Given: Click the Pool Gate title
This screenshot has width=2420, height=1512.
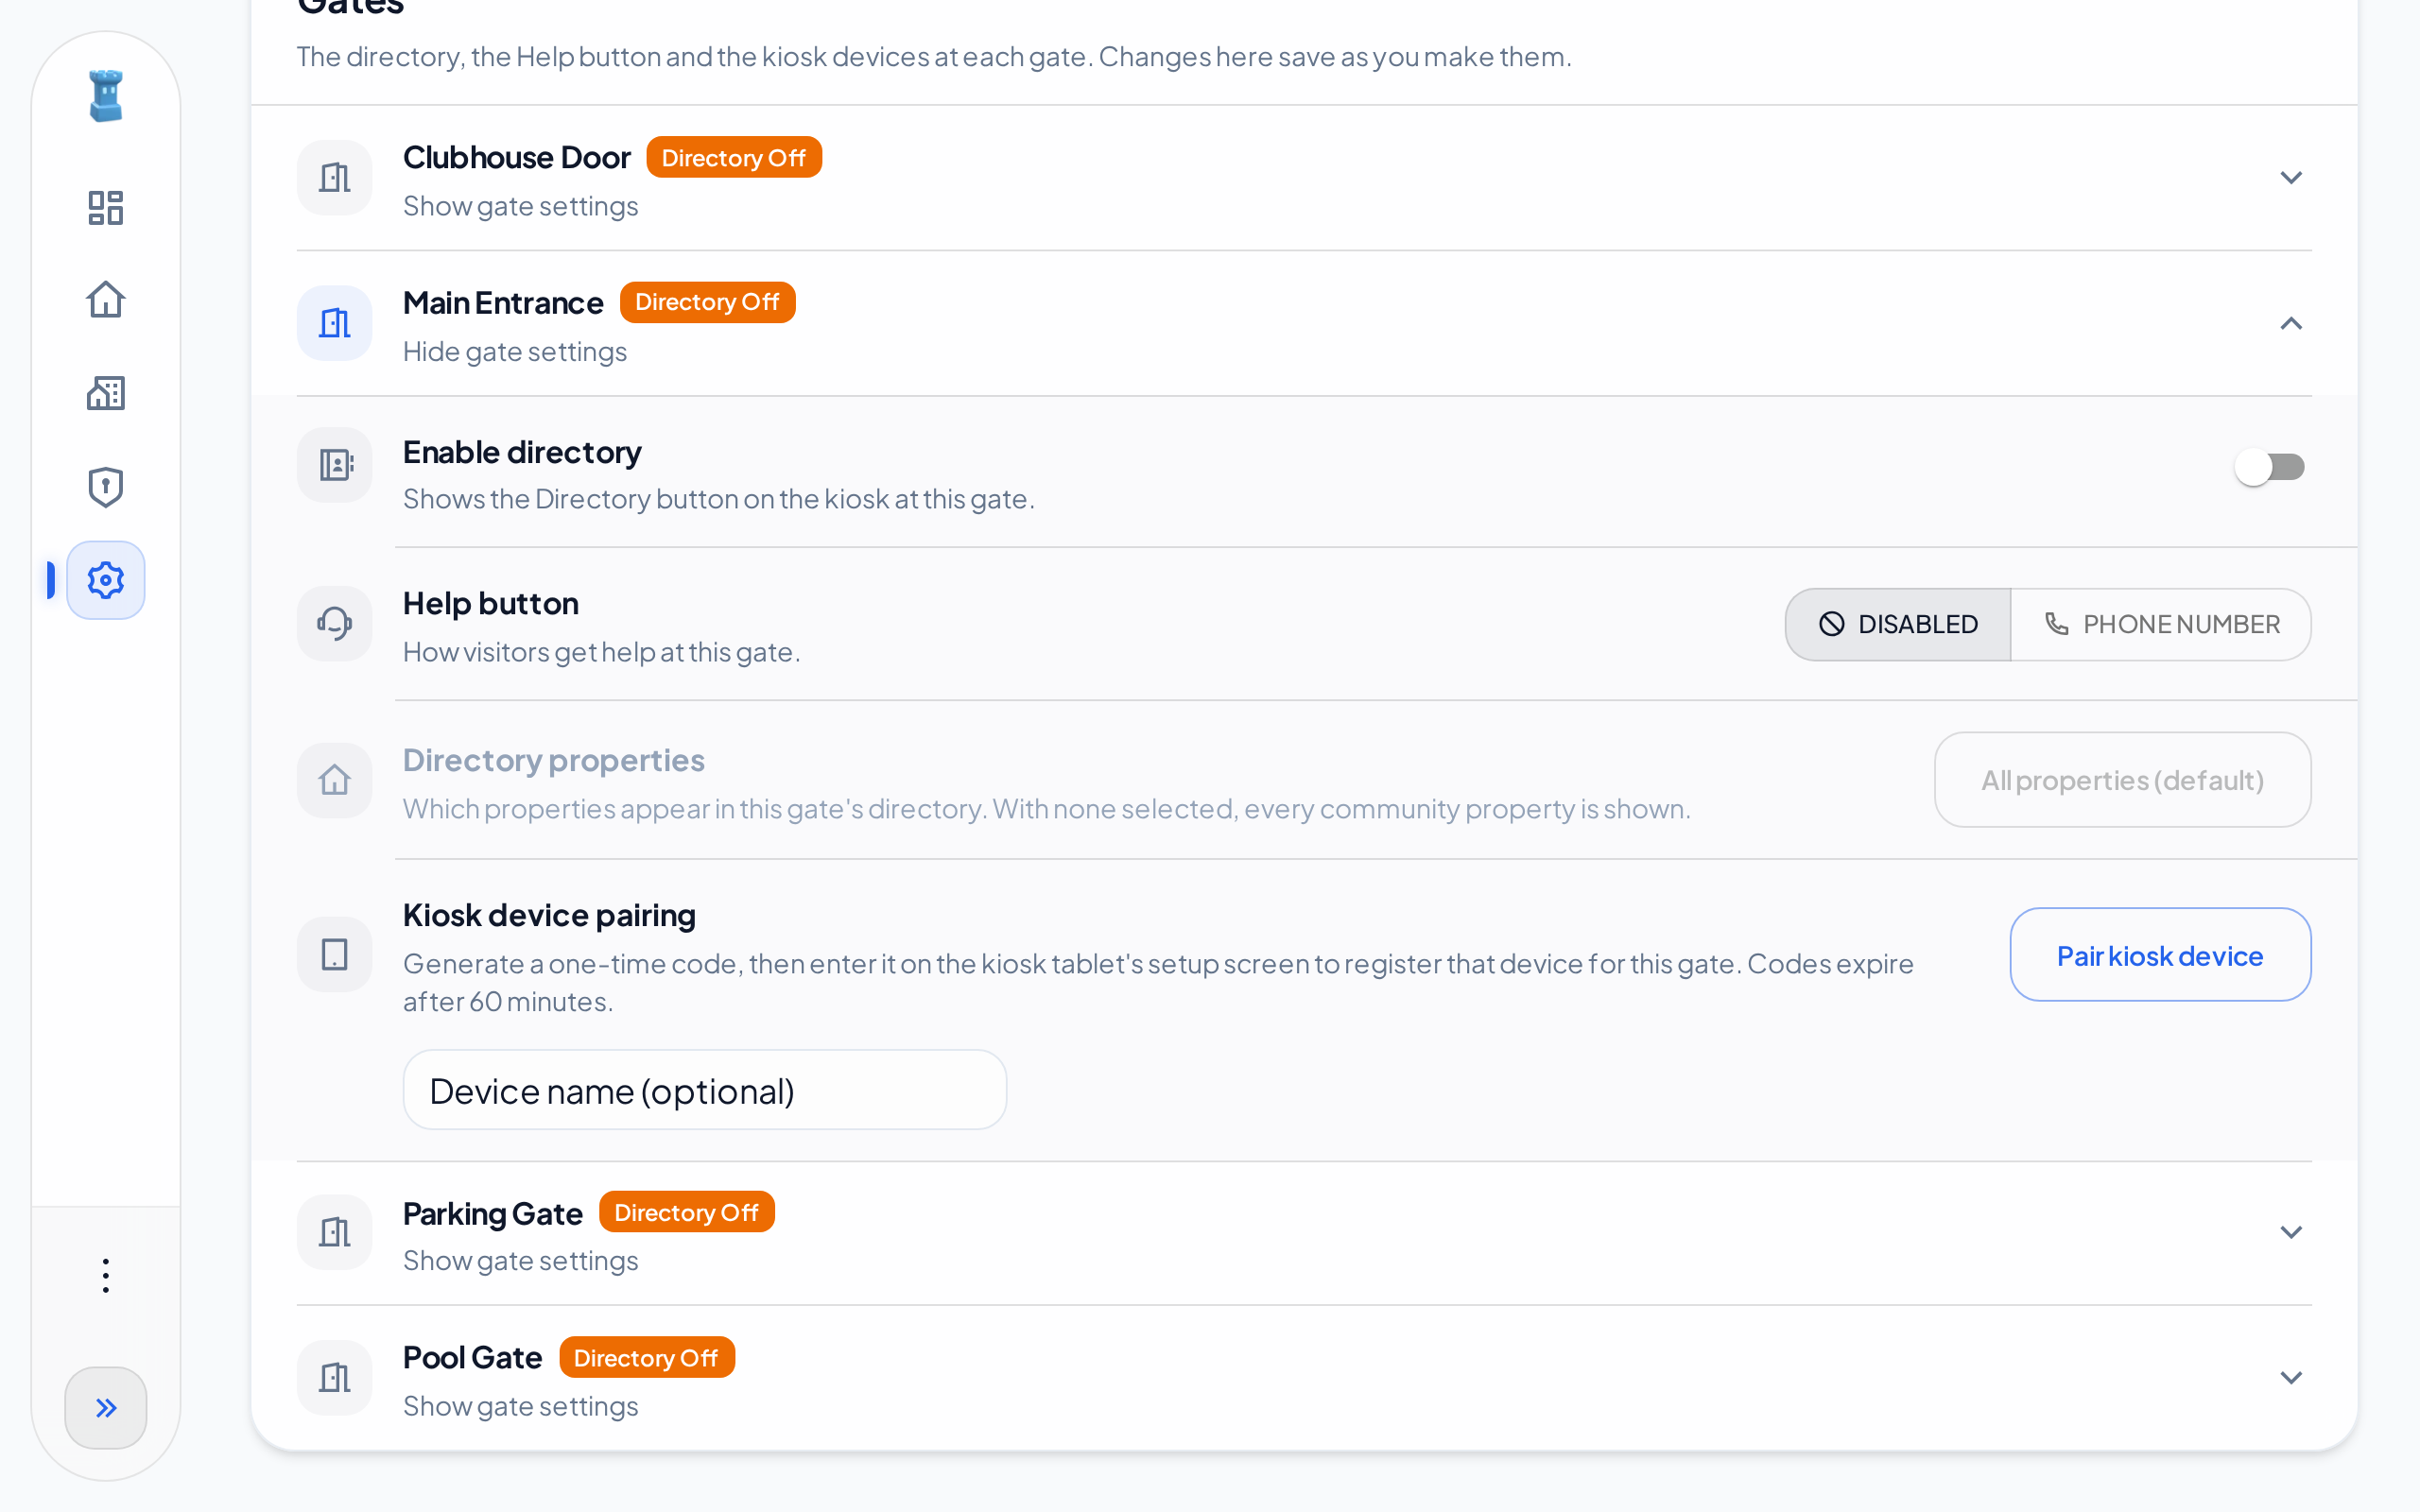Looking at the screenshot, I should pos(473,1358).
